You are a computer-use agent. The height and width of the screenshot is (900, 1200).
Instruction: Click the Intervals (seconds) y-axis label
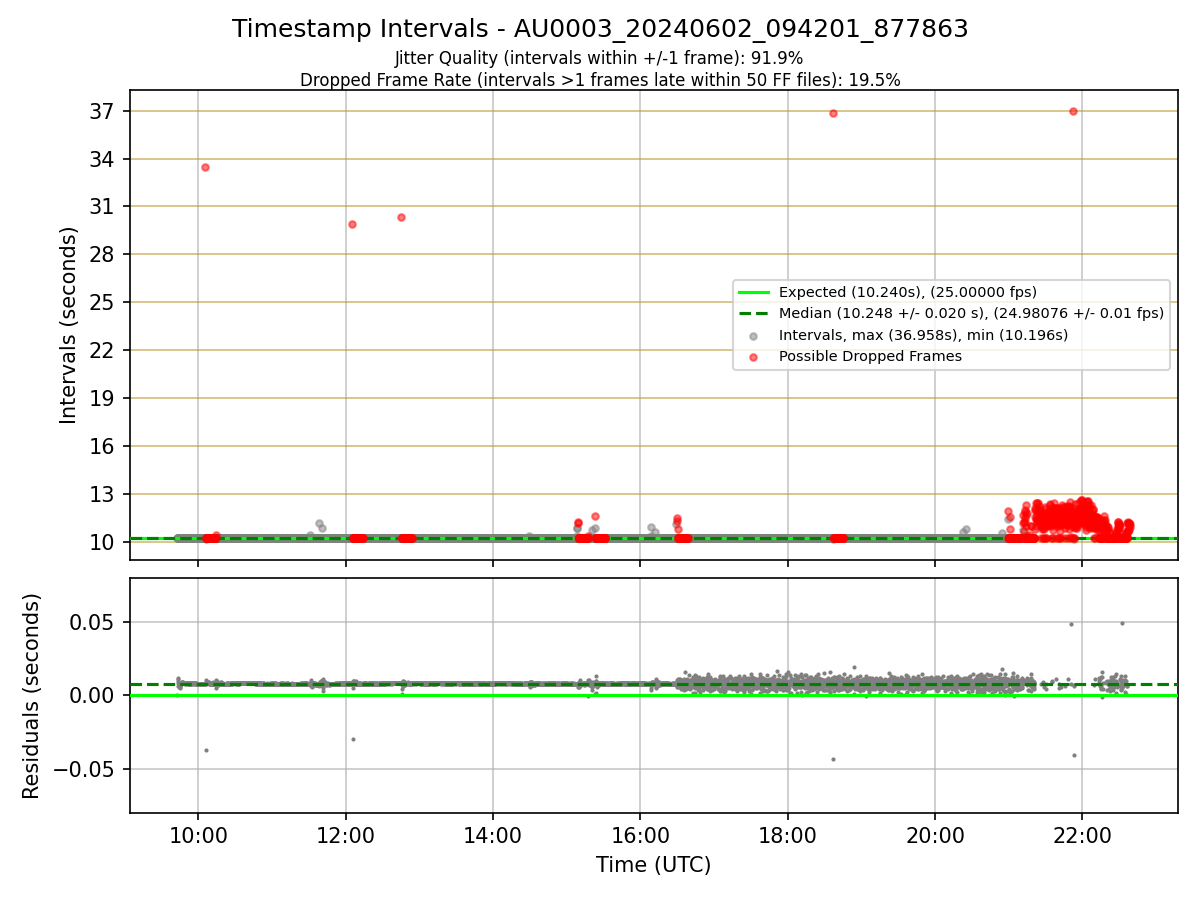[68, 325]
